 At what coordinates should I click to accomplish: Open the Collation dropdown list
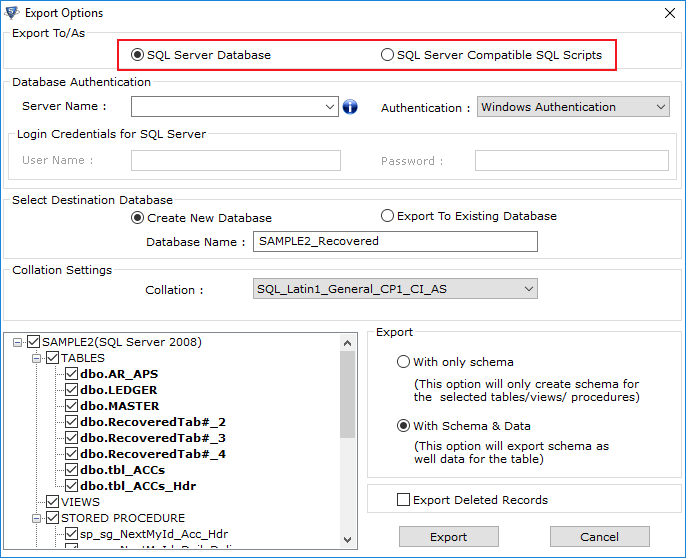(x=528, y=289)
